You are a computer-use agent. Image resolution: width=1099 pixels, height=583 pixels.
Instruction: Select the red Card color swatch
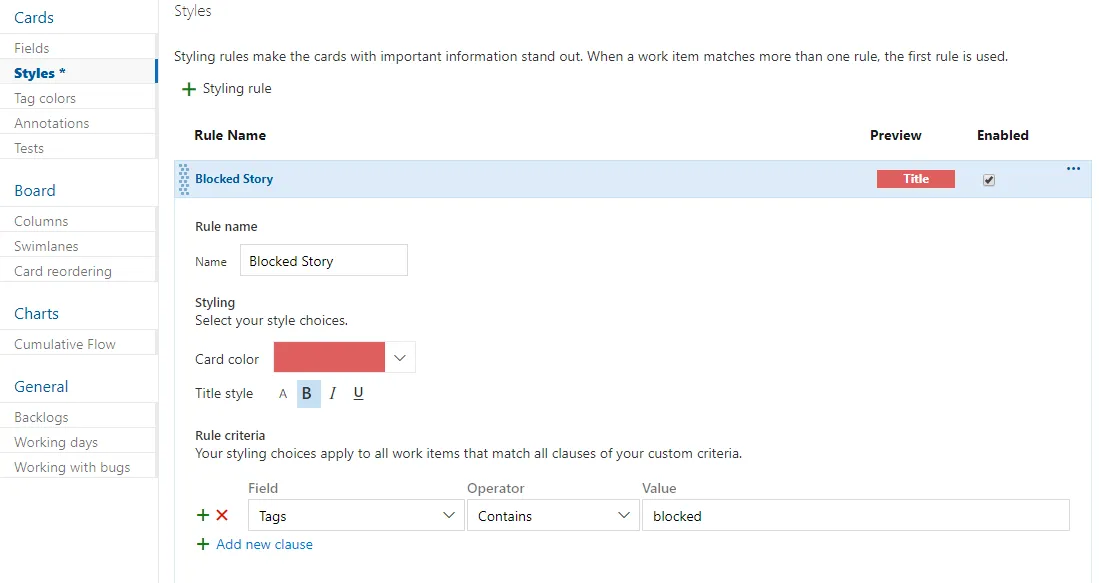[329, 356]
